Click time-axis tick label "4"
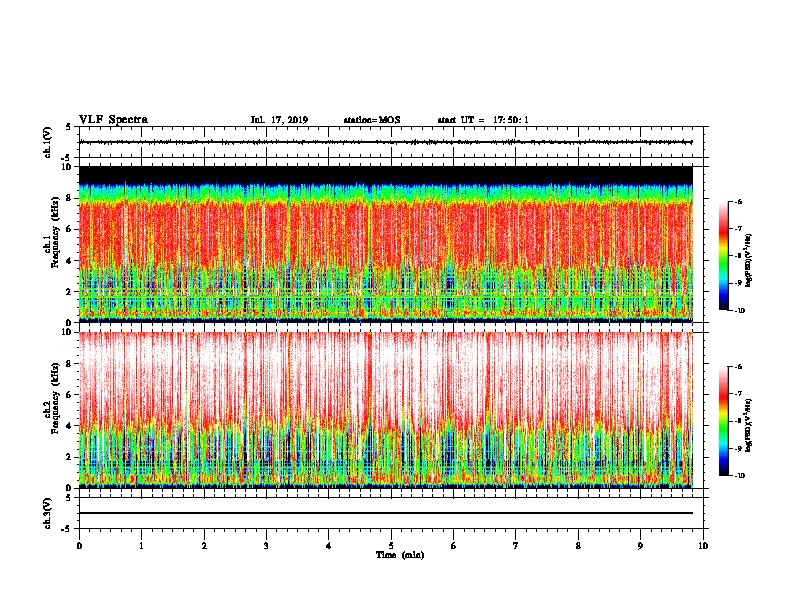792x612 pixels. [329, 546]
